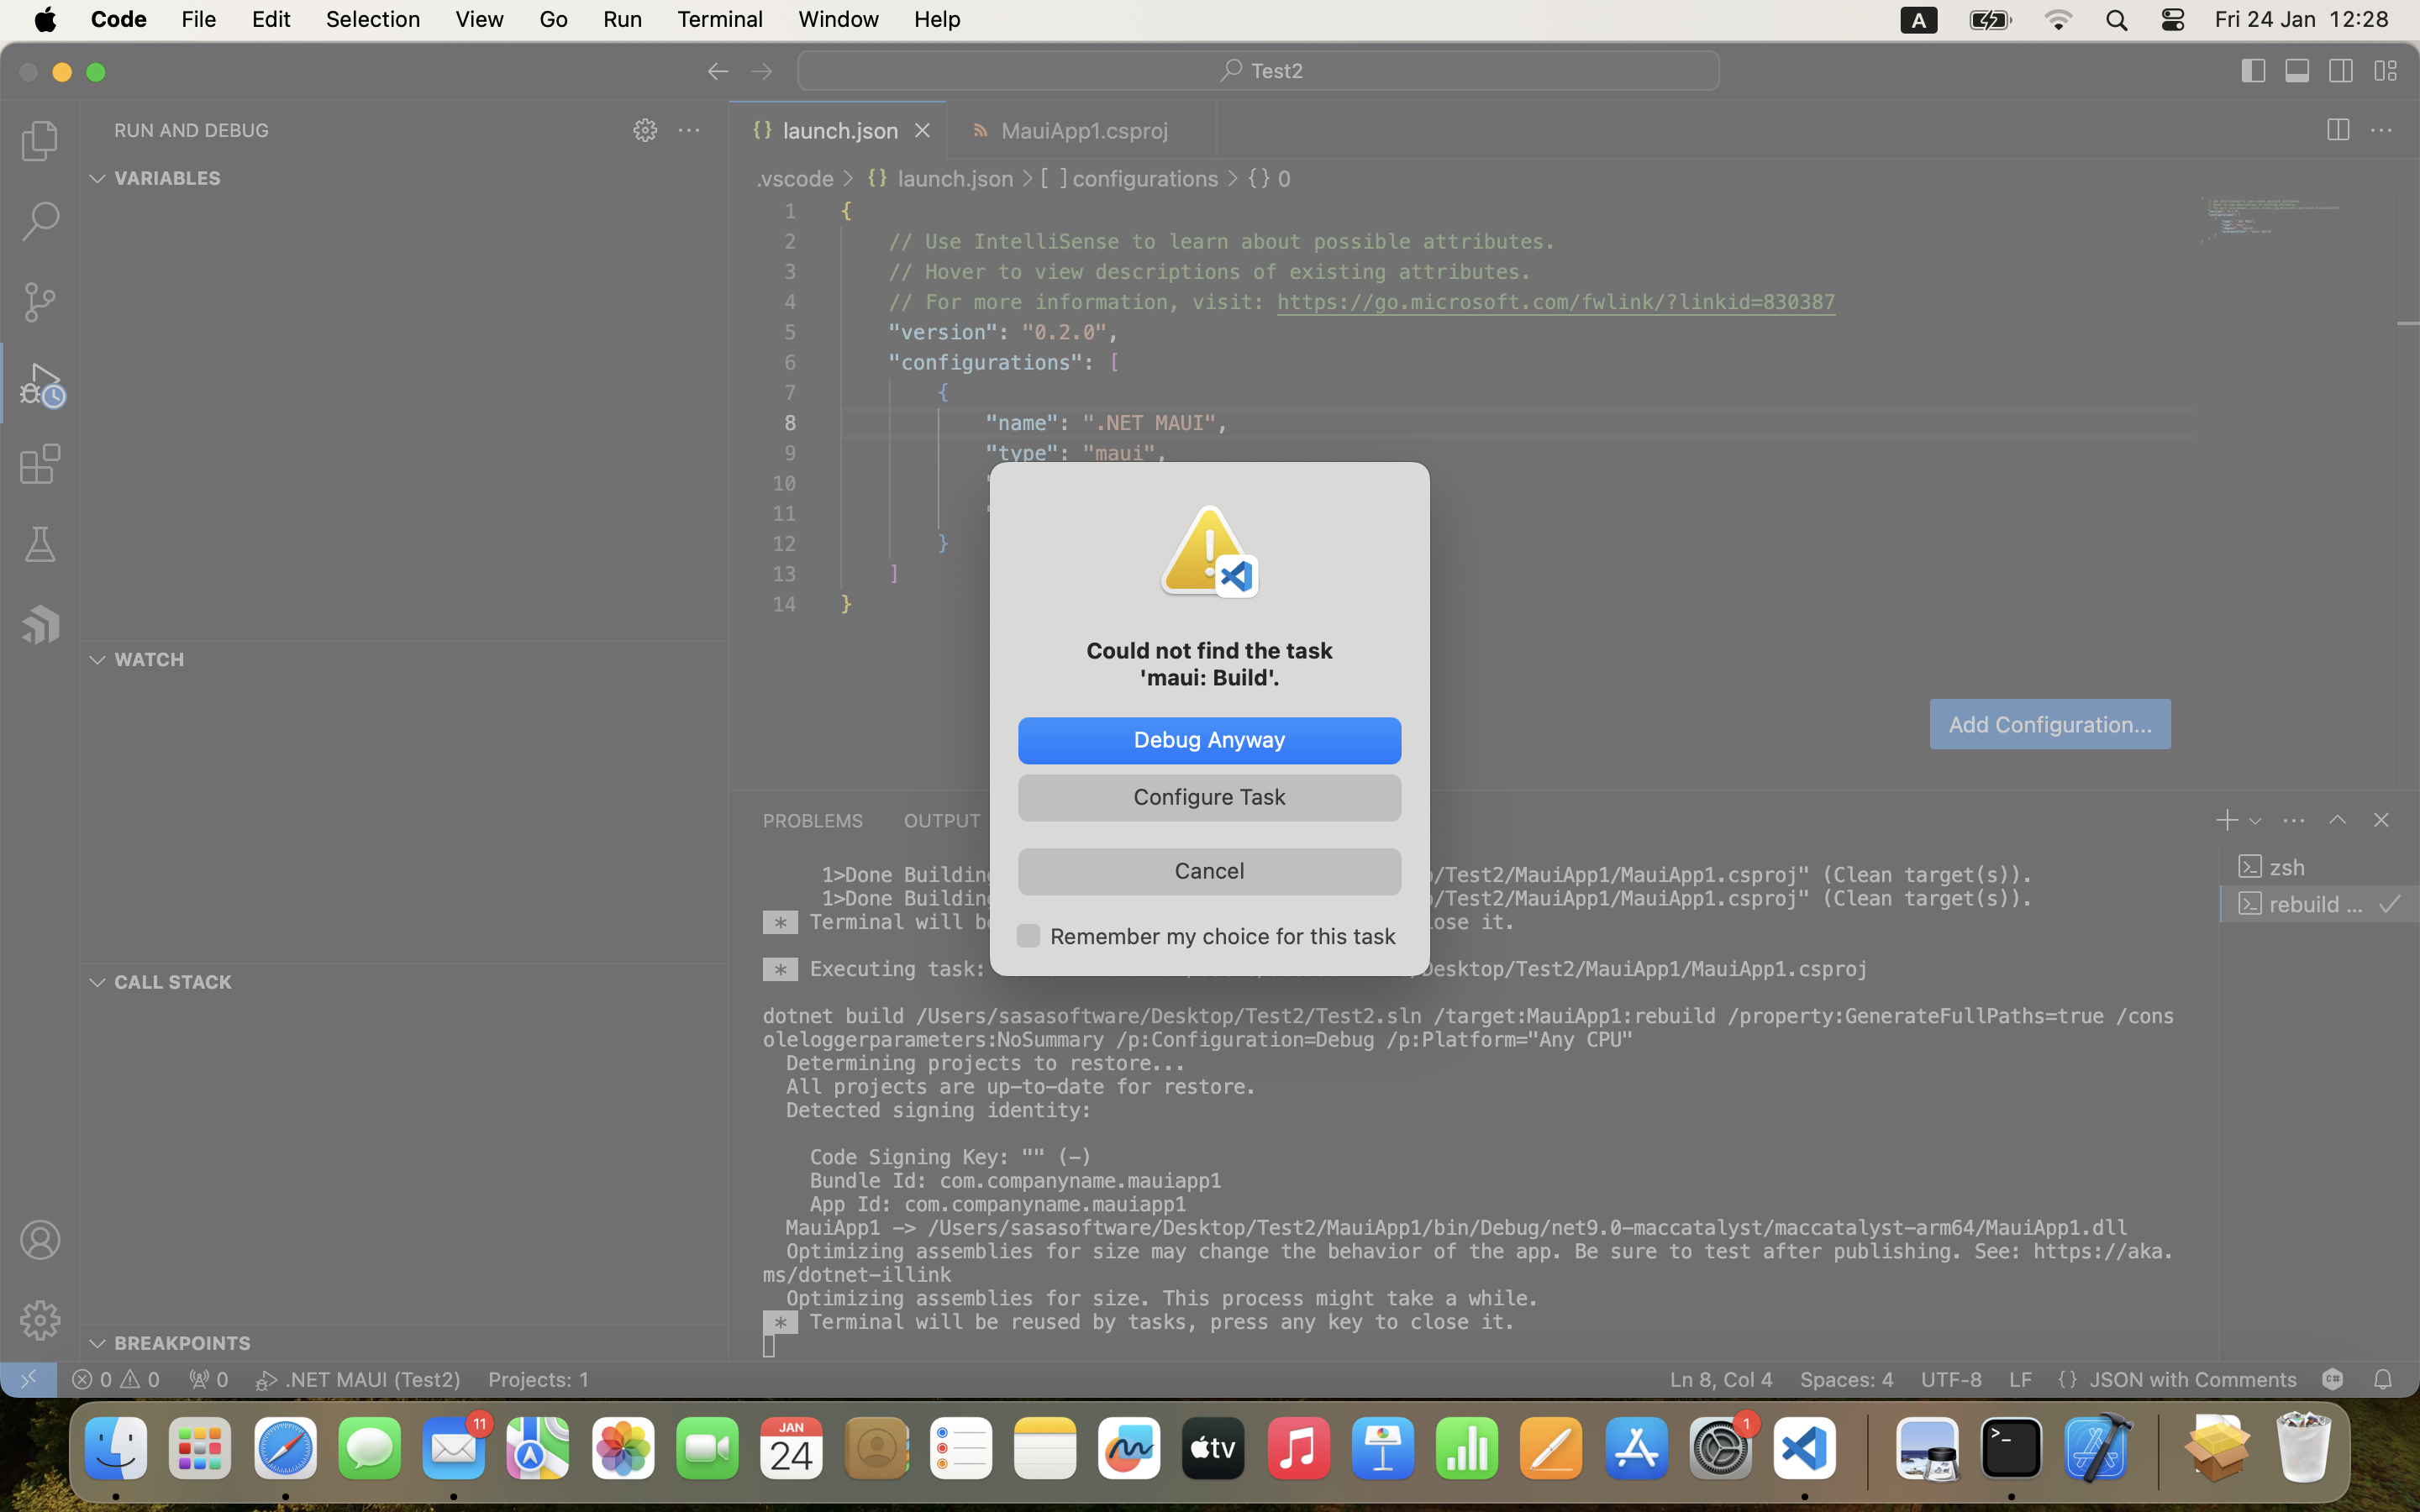2420x1512 pixels.
Task: Open the Search view in activity bar
Action: click(40, 222)
